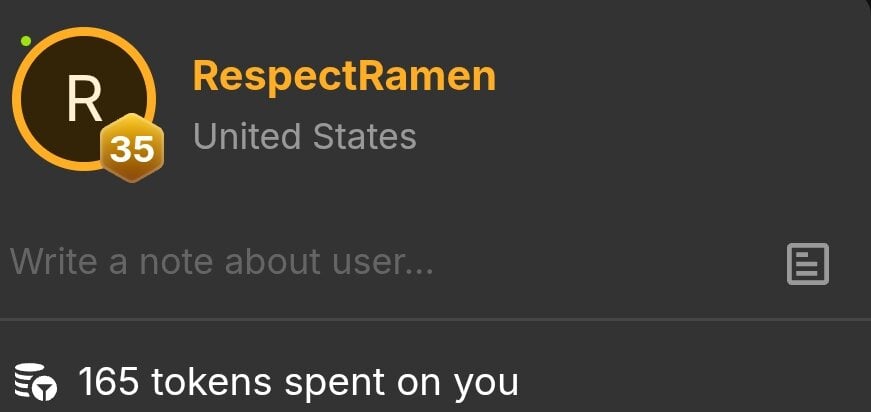Click the gold level 35 hexagon badge

(132, 148)
